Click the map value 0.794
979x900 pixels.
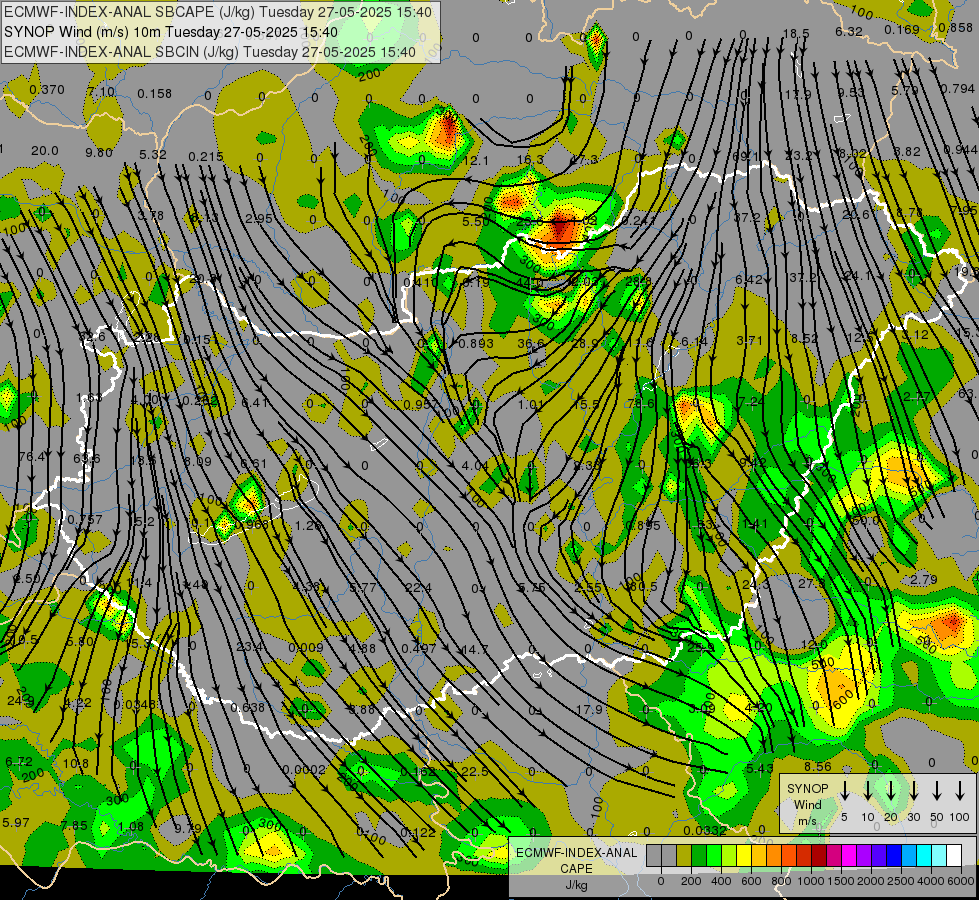[957, 89]
